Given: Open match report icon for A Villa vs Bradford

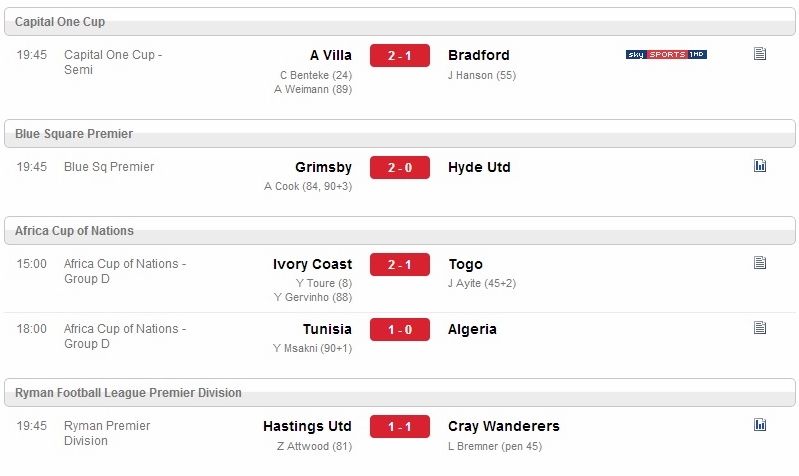Looking at the screenshot, I should pyautogui.click(x=760, y=54).
